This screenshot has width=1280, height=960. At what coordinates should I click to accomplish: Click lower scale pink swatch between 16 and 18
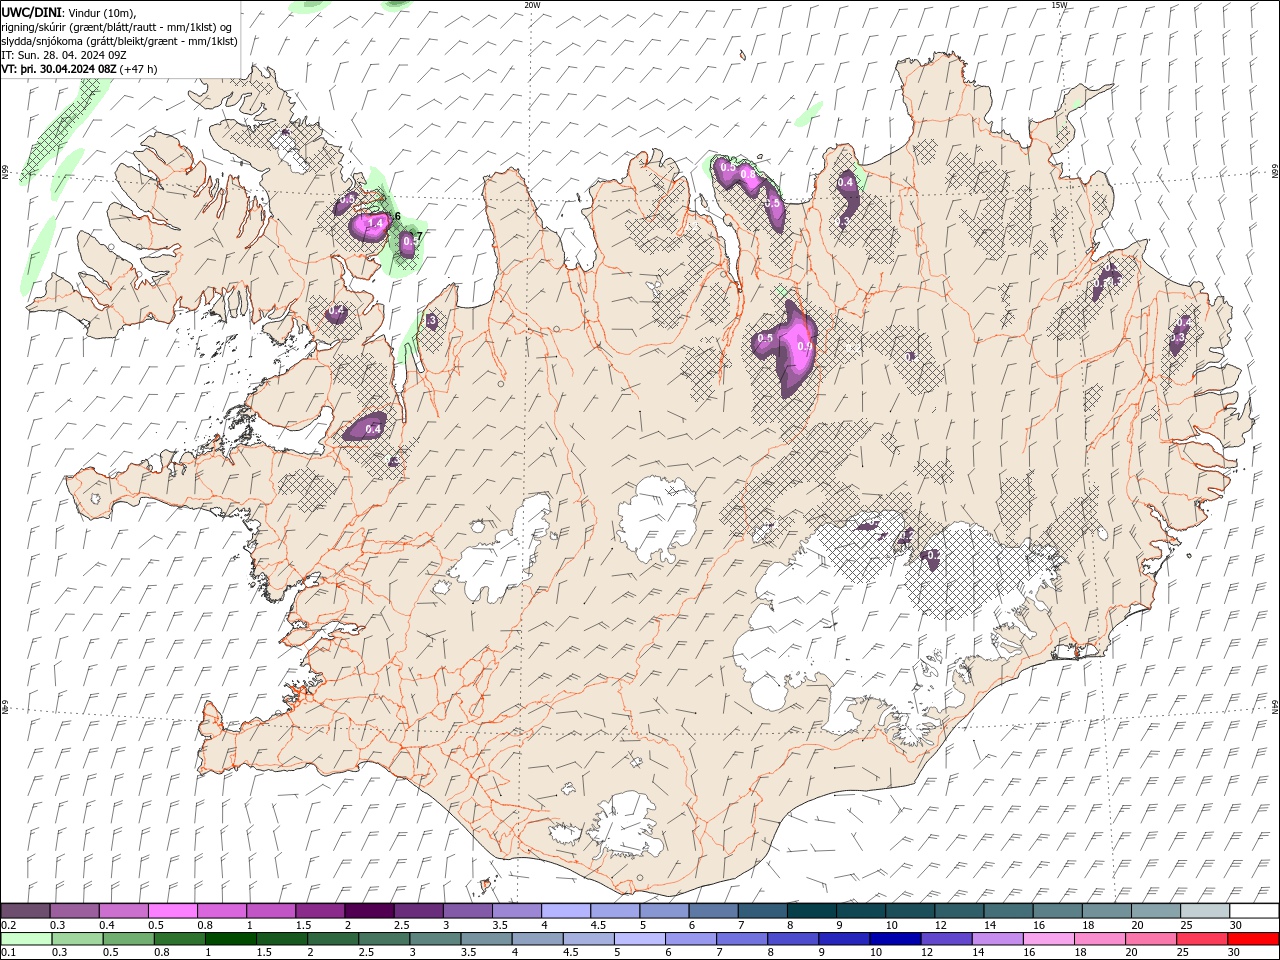[x=1049, y=939]
